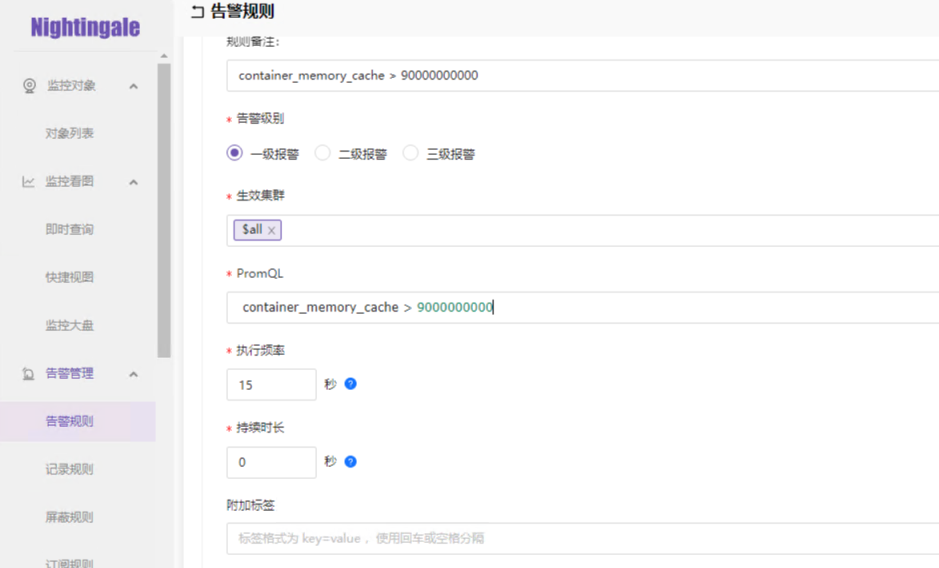Click the 生效集群 field label
The width and height of the screenshot is (939, 568).
click(x=260, y=195)
